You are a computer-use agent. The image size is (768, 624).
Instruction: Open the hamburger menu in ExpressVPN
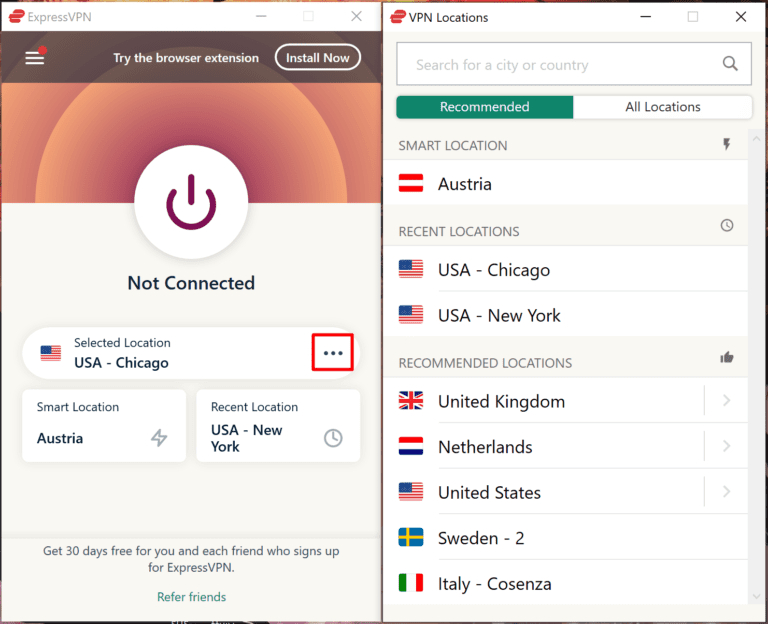[x=35, y=58]
